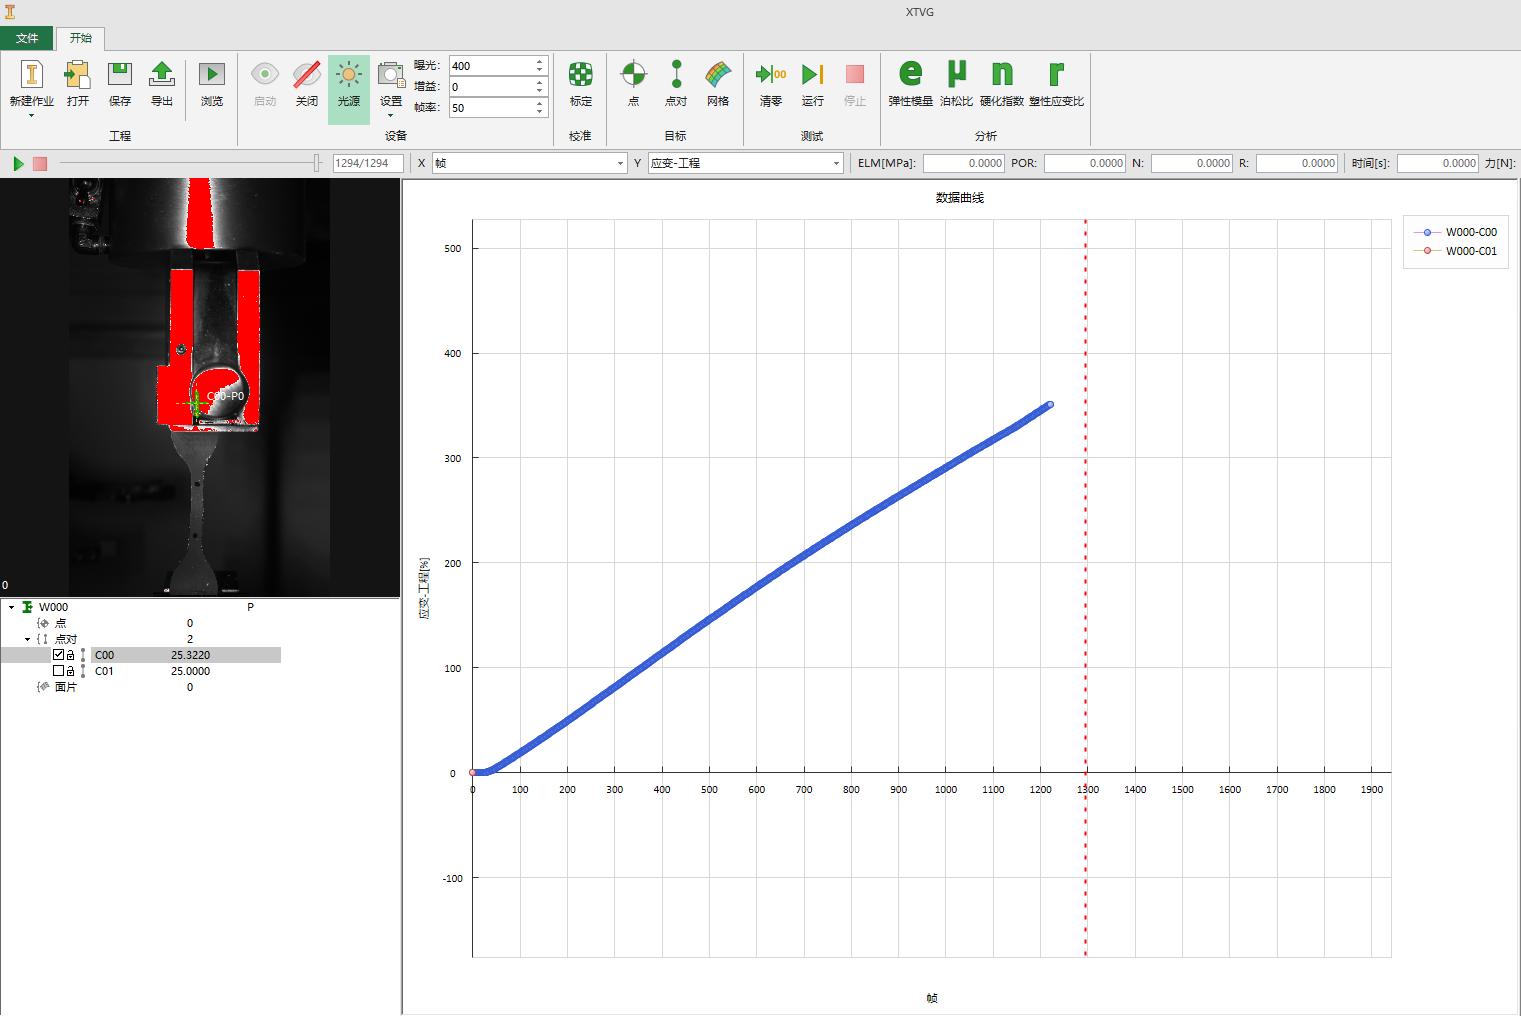Click the 清零 zero-reset icon
Image resolution: width=1521 pixels, height=1016 pixels.
(770, 84)
